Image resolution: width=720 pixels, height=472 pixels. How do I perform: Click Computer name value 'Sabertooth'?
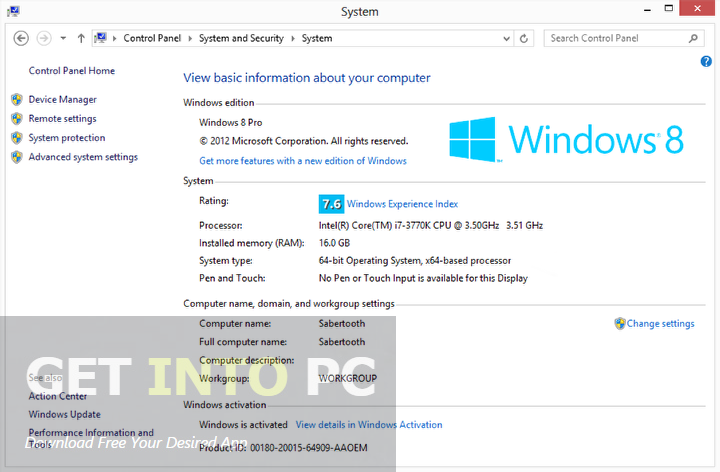[x=342, y=324]
